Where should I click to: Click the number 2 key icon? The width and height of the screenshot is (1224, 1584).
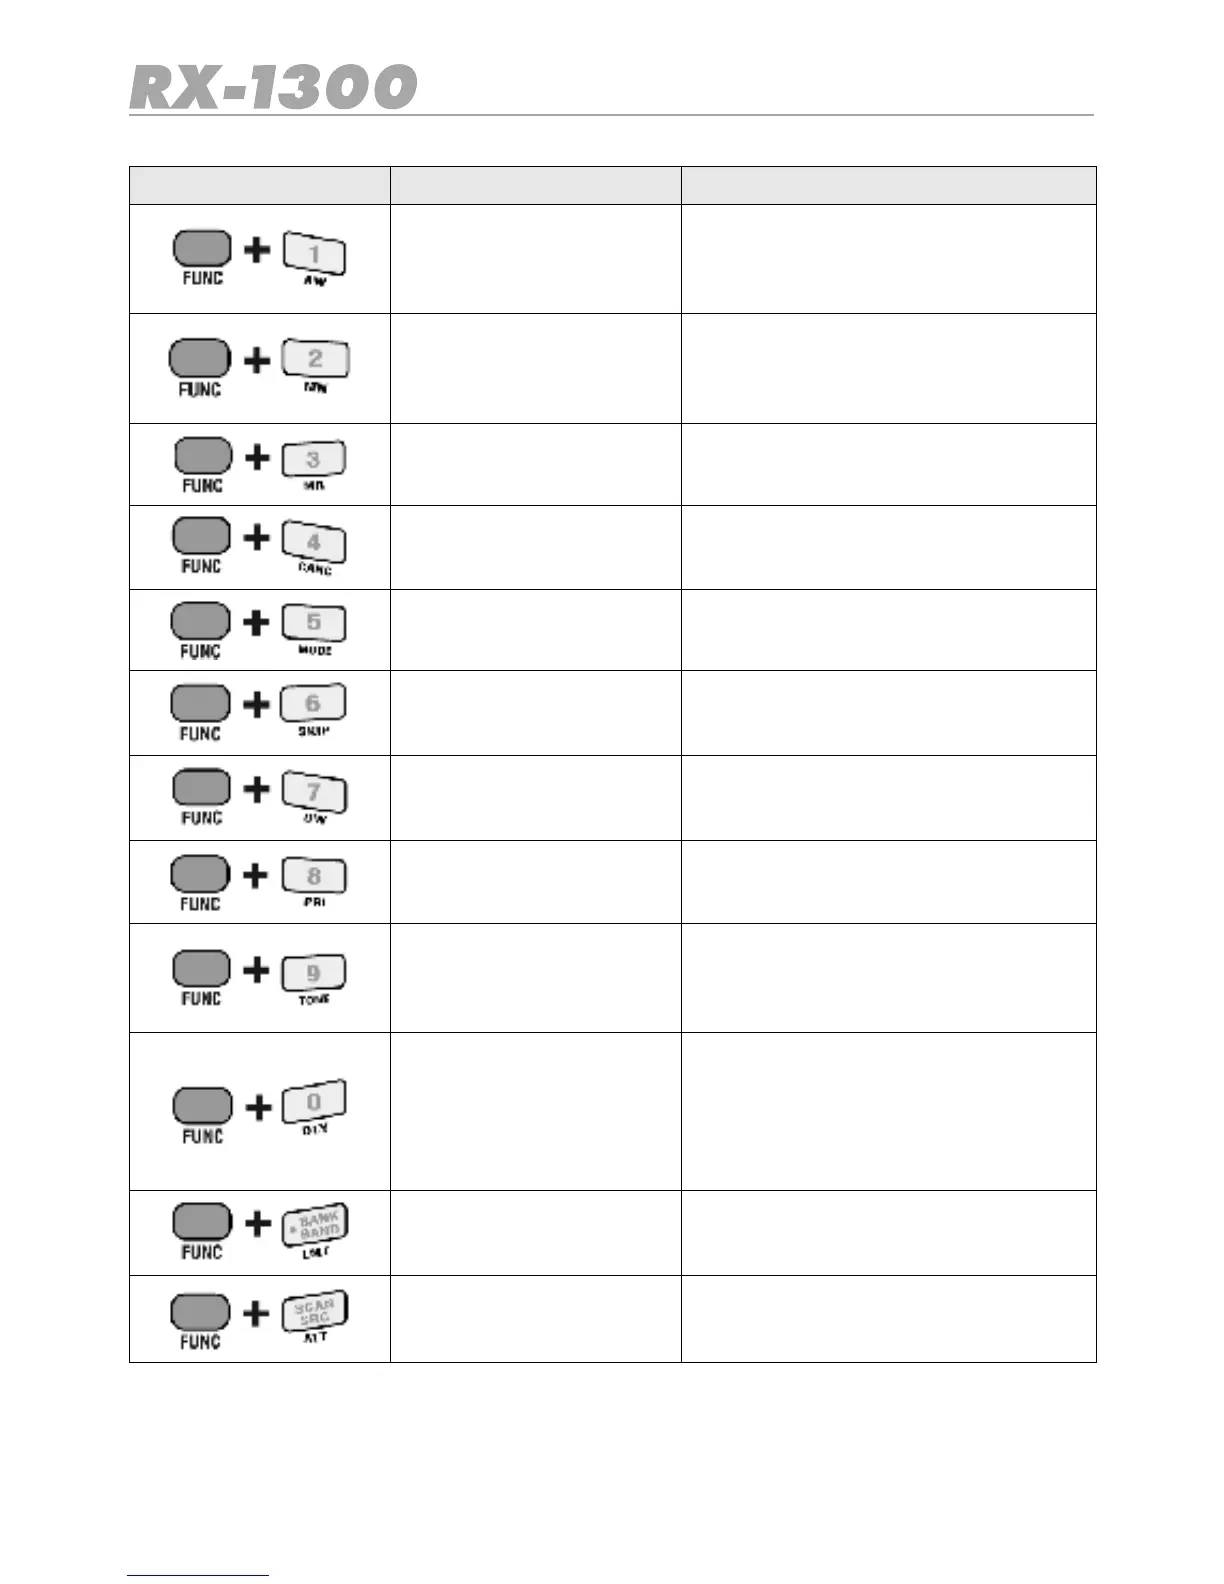(x=315, y=358)
